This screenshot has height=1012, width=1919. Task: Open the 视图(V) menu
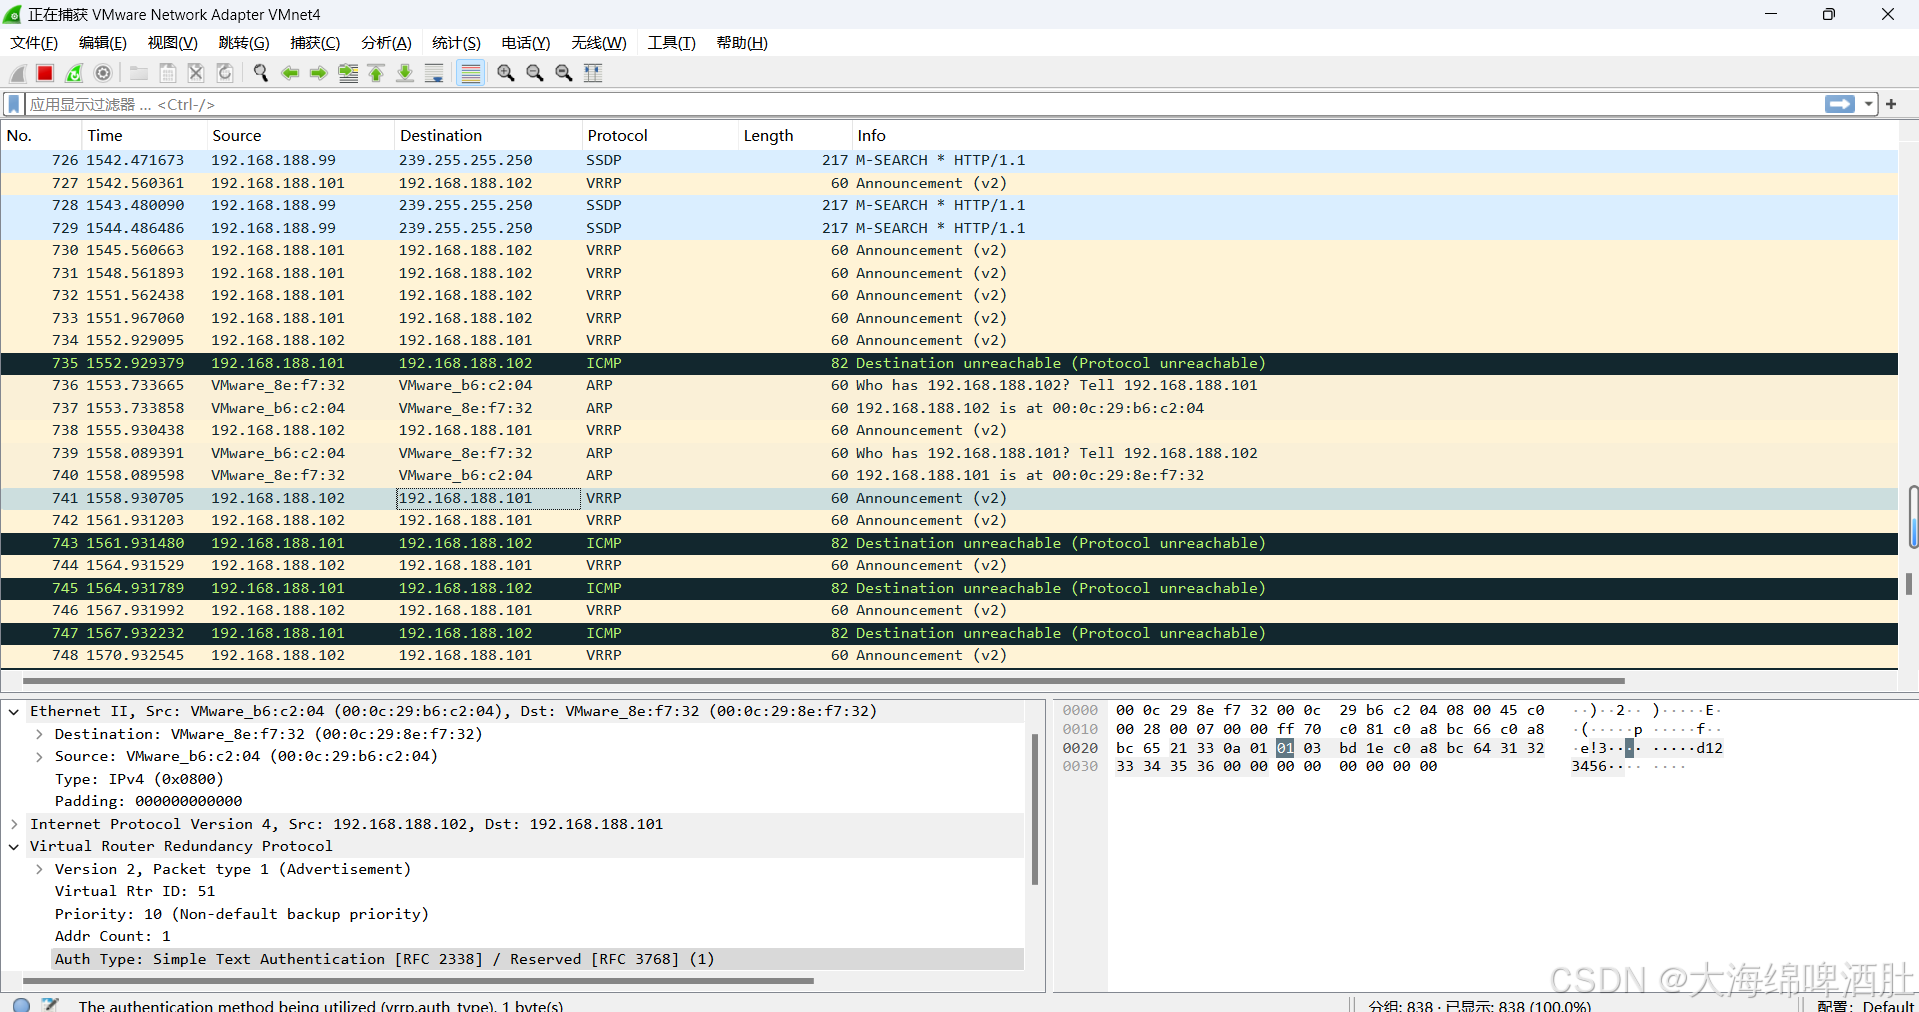173,43
